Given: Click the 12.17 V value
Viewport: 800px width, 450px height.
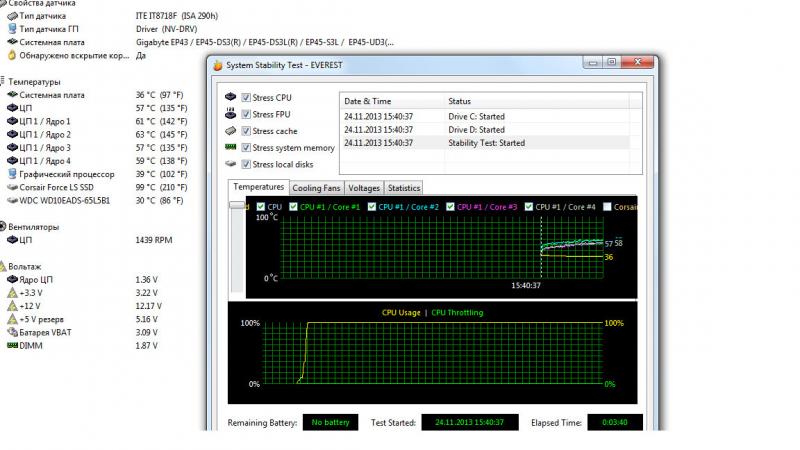Looking at the screenshot, I should coord(148,306).
